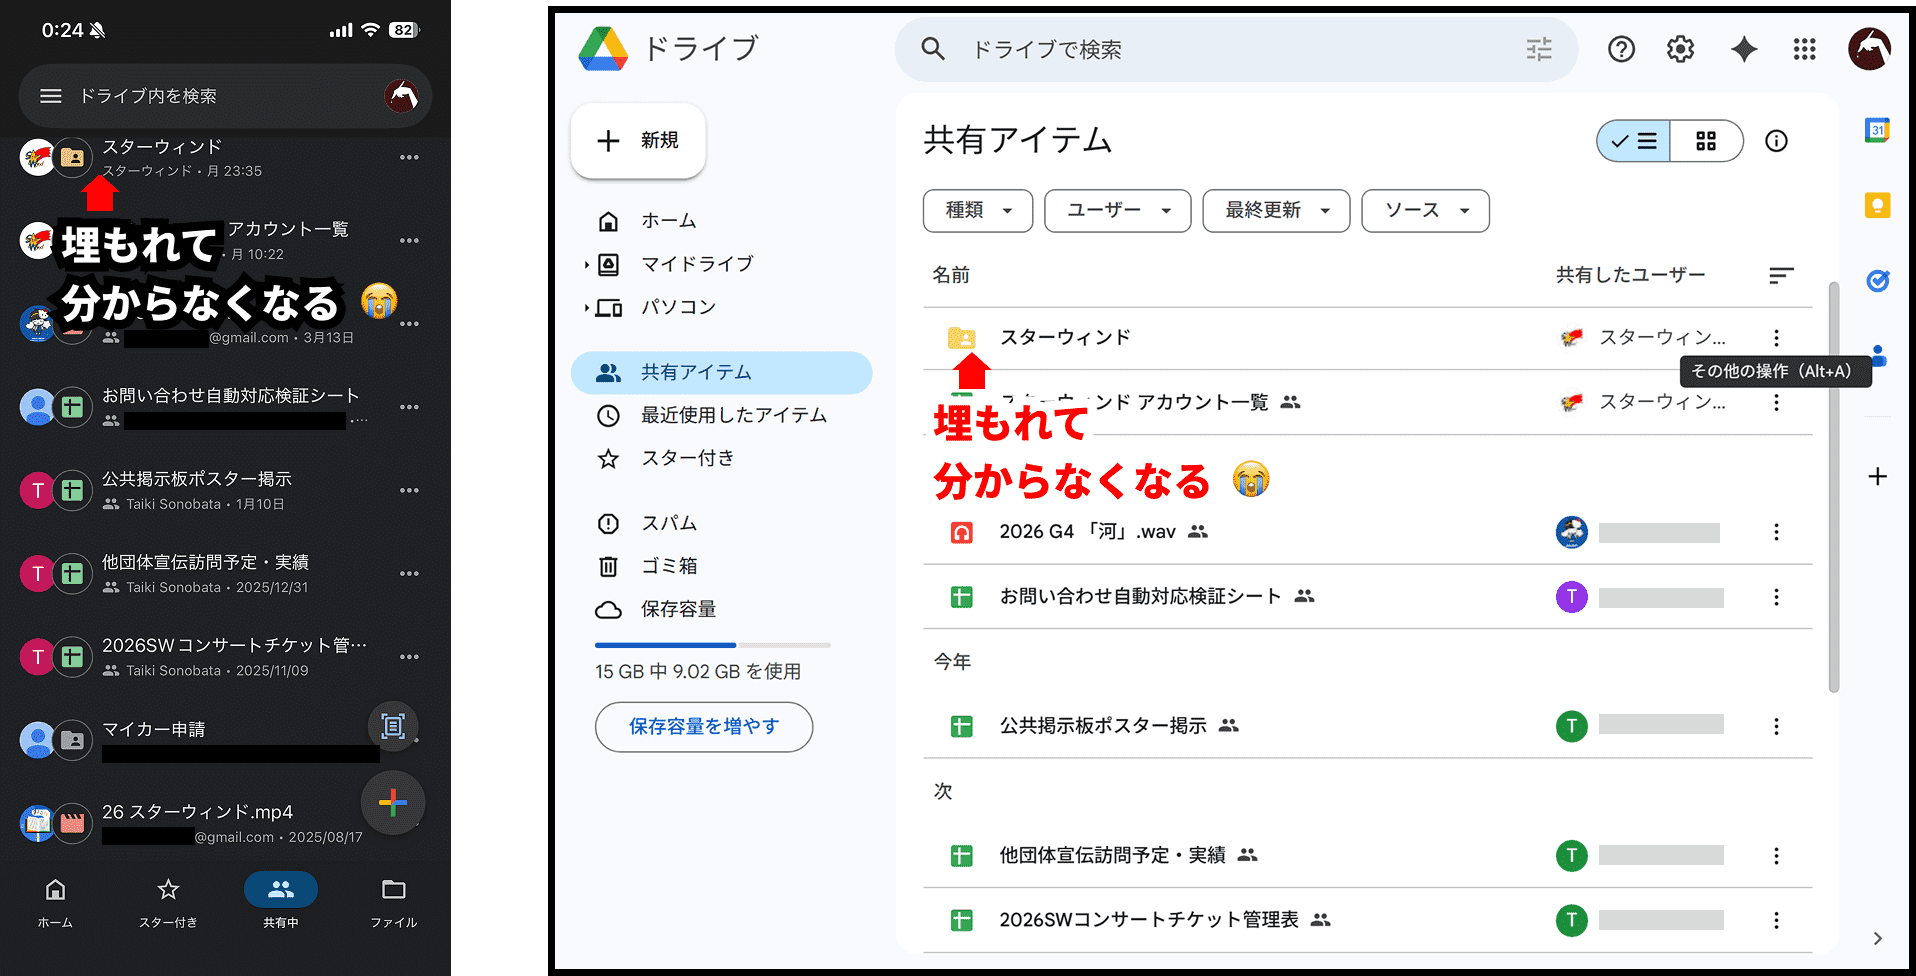Viewport: 1916px width, 976px height.
Task: Expand the マイドライブ tree arrow
Action: click(586, 265)
